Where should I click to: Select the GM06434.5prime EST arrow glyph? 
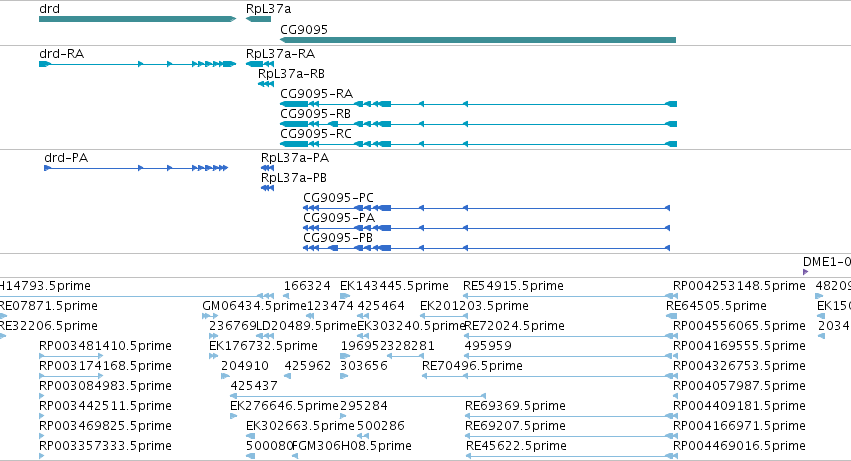point(210,316)
